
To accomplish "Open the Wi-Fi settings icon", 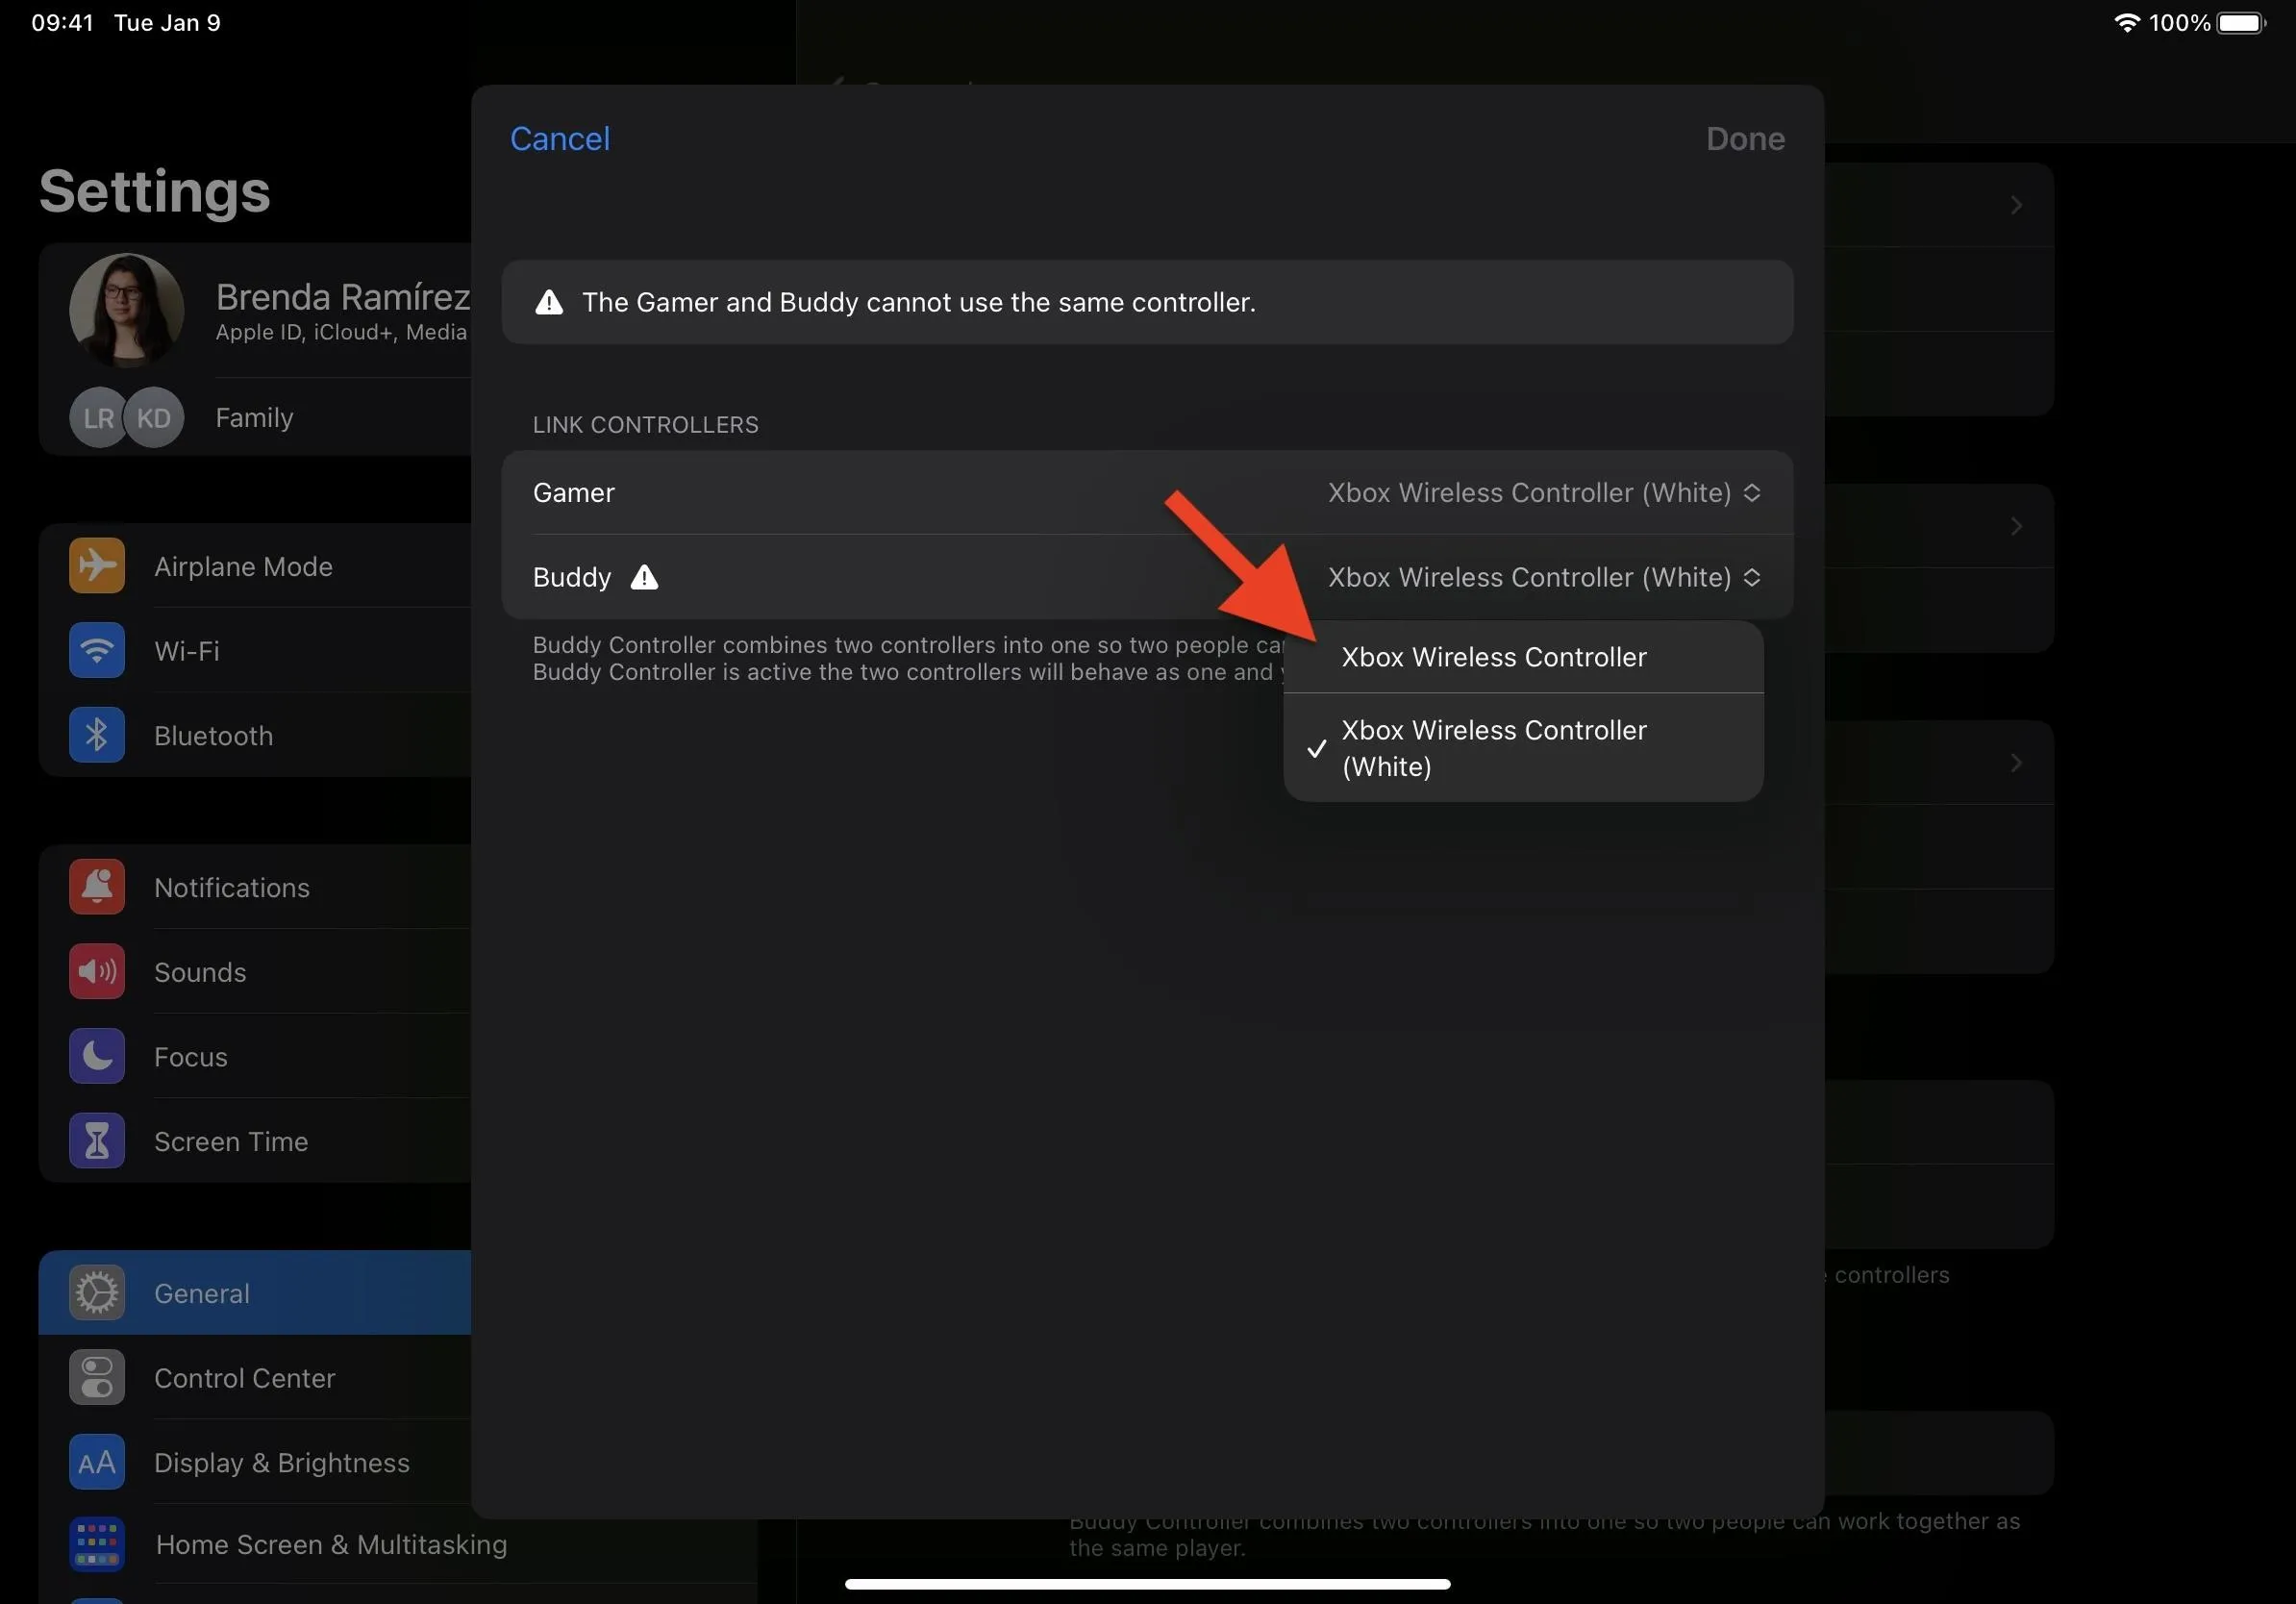I will [97, 651].
